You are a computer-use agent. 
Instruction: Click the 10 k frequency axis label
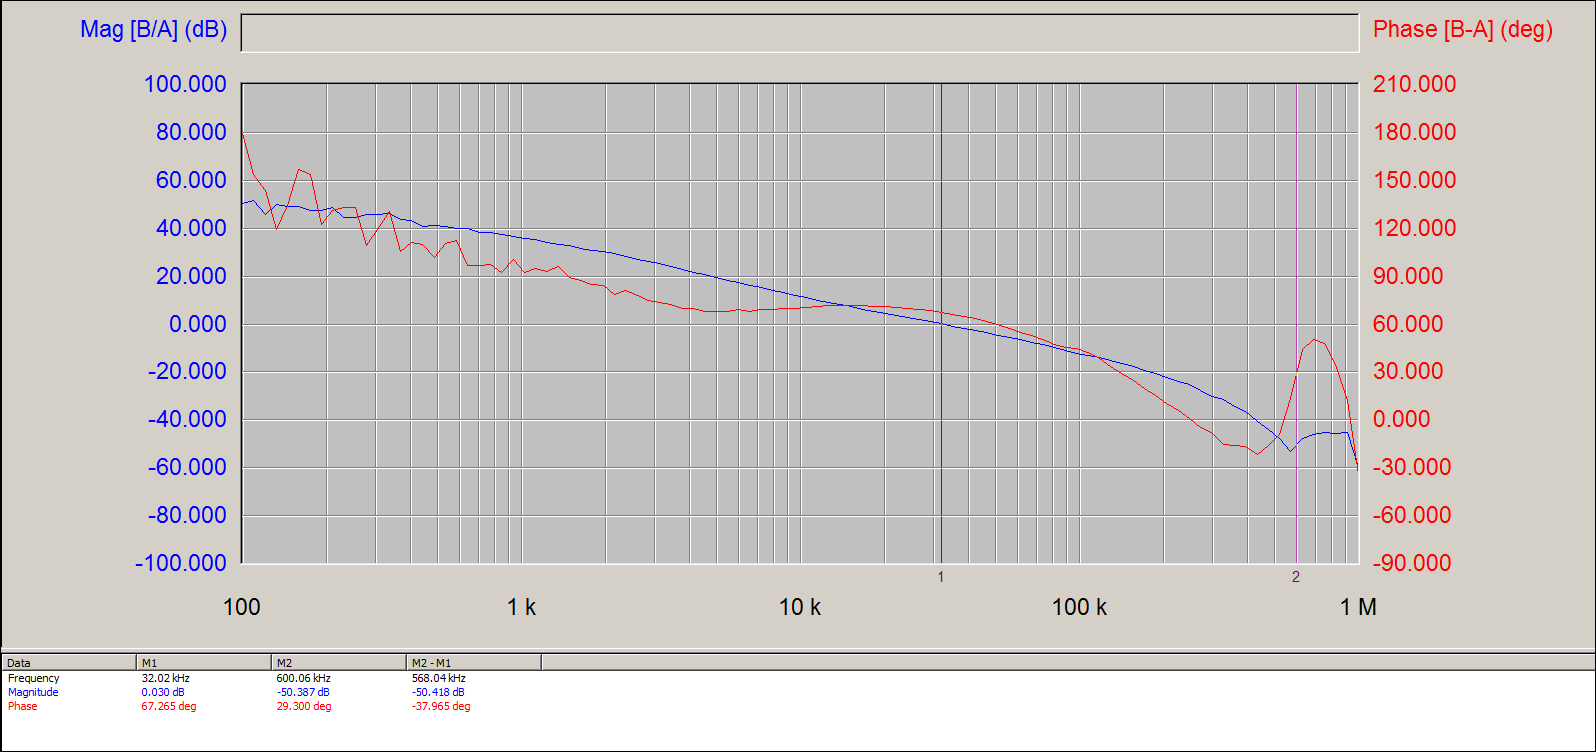click(800, 607)
